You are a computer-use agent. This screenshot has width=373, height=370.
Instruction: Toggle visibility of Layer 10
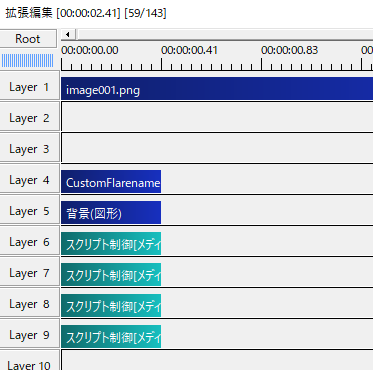pyautogui.click(x=29, y=363)
